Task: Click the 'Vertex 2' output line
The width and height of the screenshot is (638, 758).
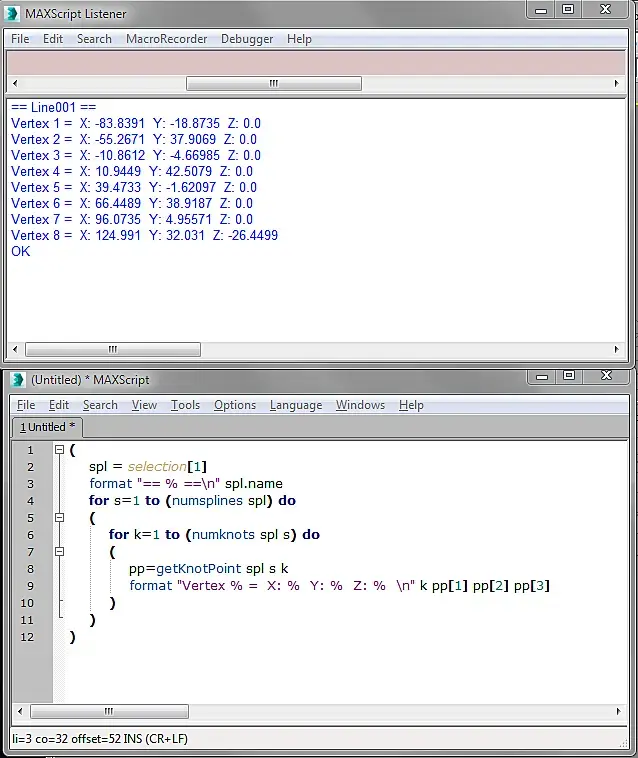Action: point(134,139)
